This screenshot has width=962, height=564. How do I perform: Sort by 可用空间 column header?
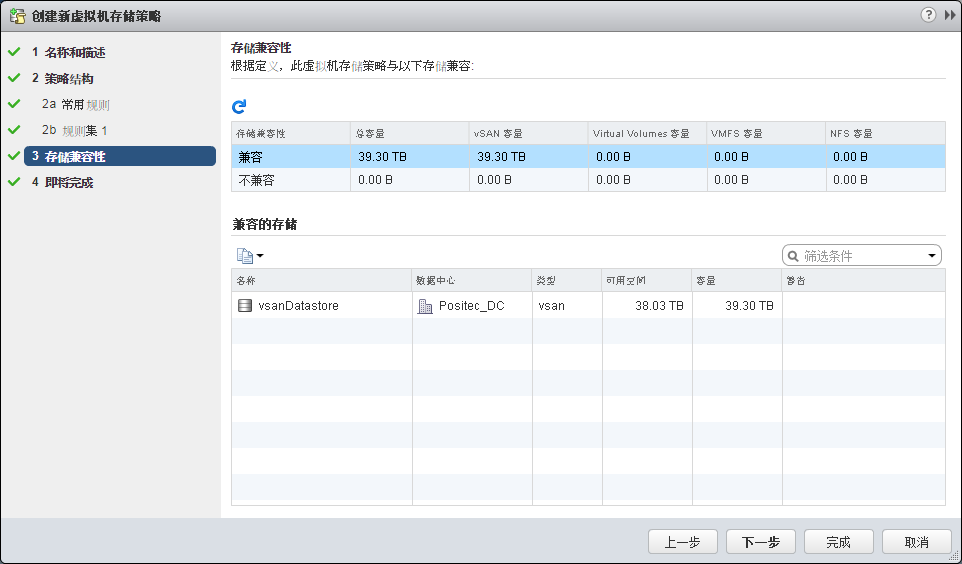647,280
